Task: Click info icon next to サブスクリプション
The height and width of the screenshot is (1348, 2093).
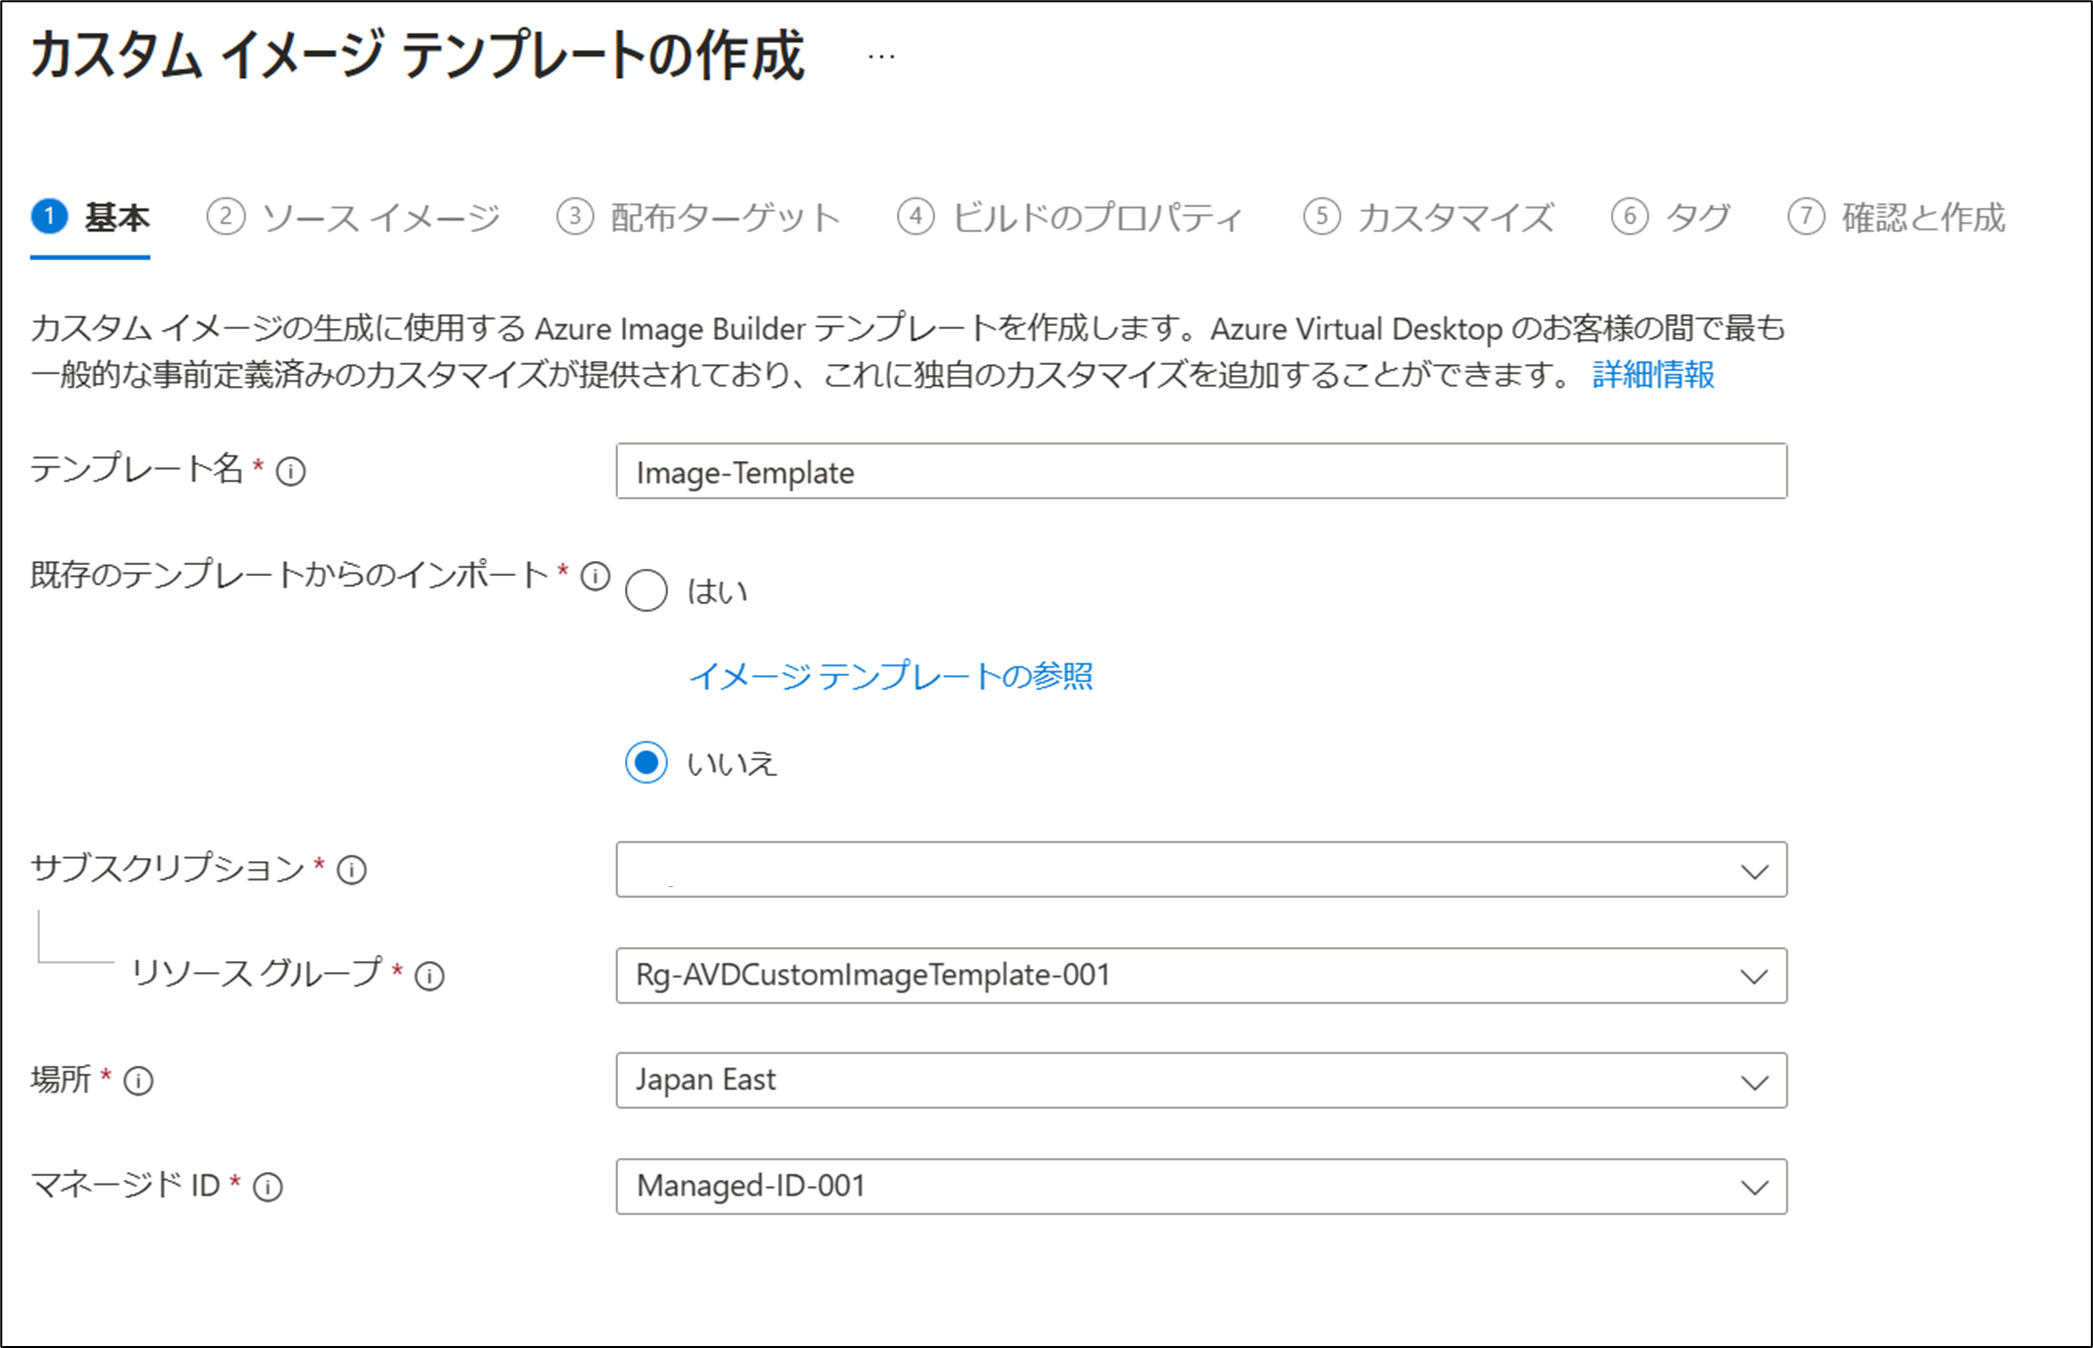Action: [x=352, y=869]
